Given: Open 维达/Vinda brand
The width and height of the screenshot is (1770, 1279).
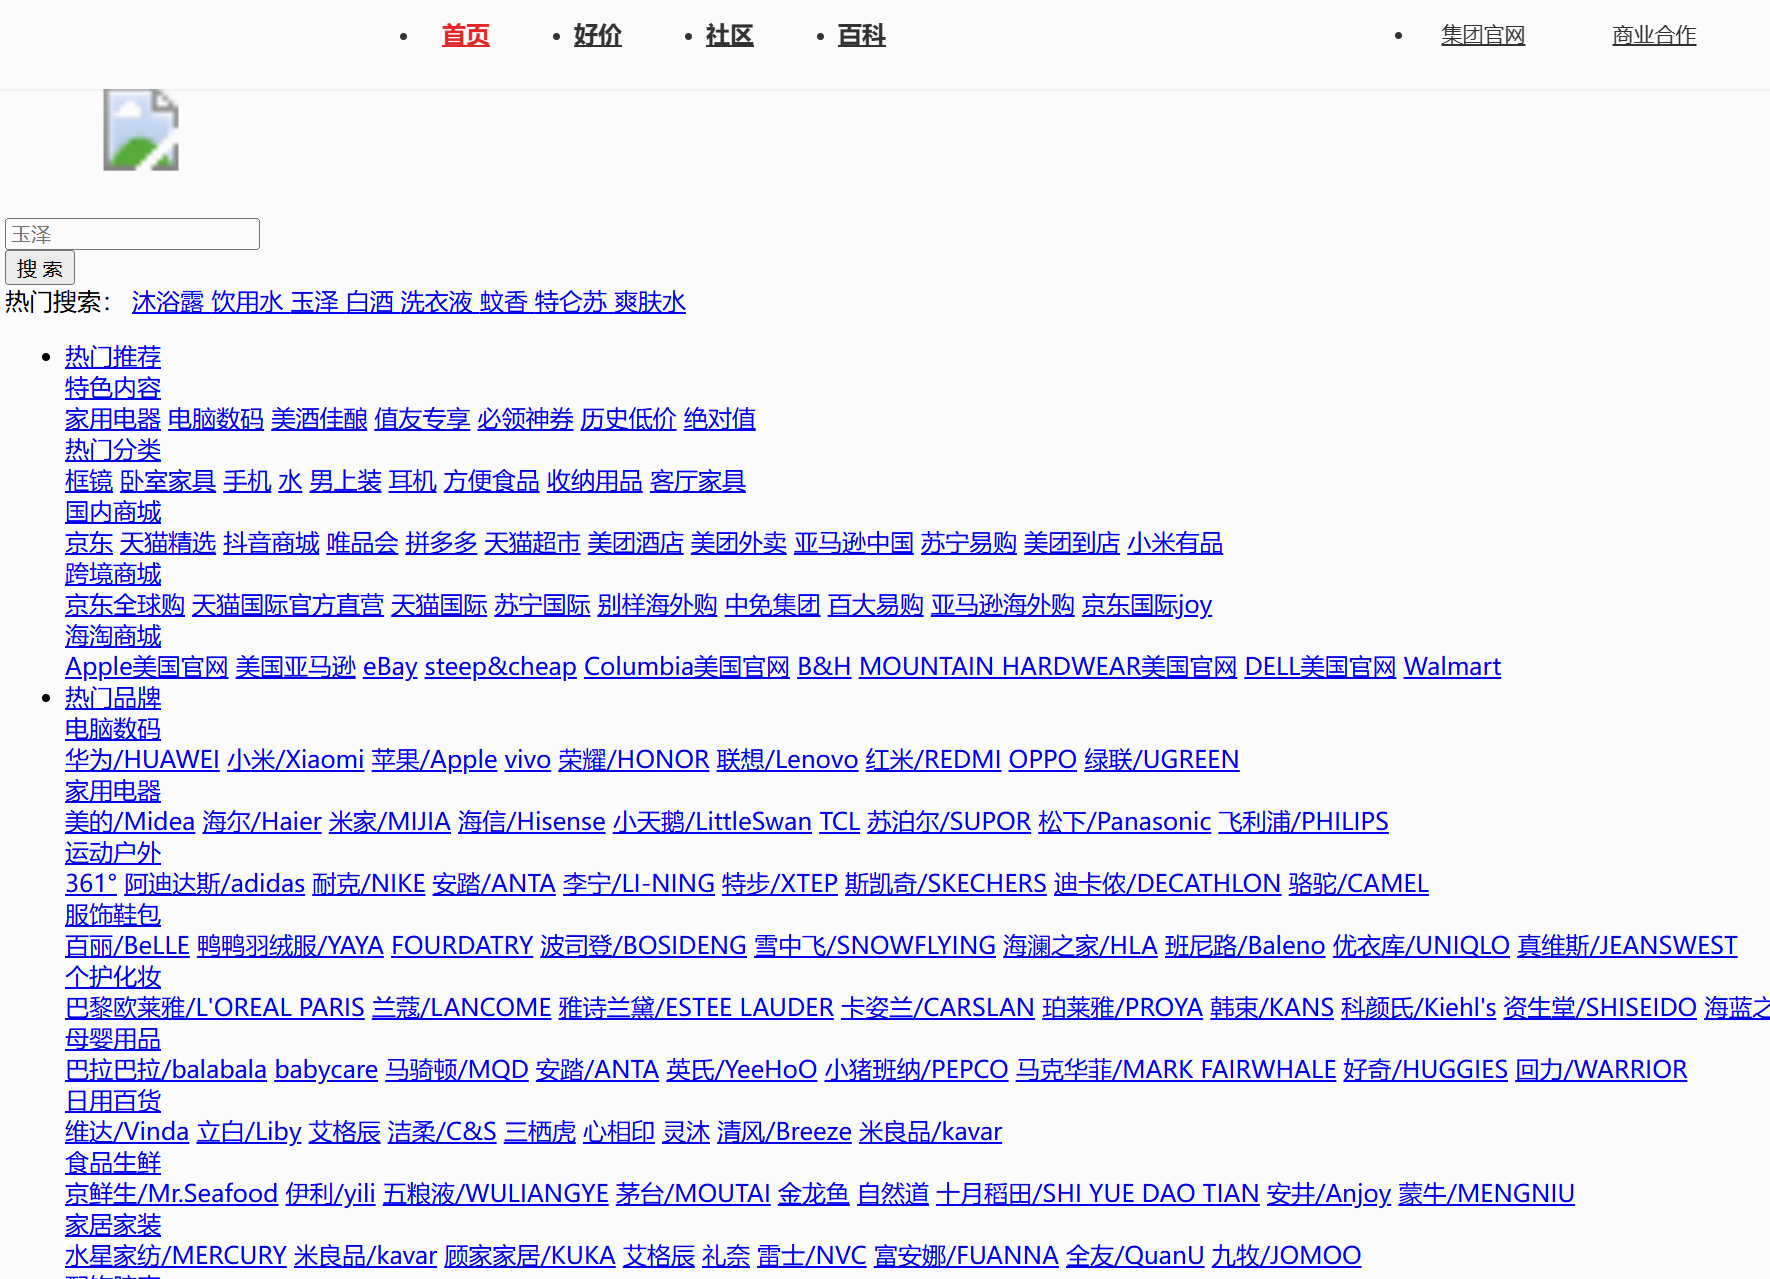Looking at the screenshot, I should click(127, 1132).
